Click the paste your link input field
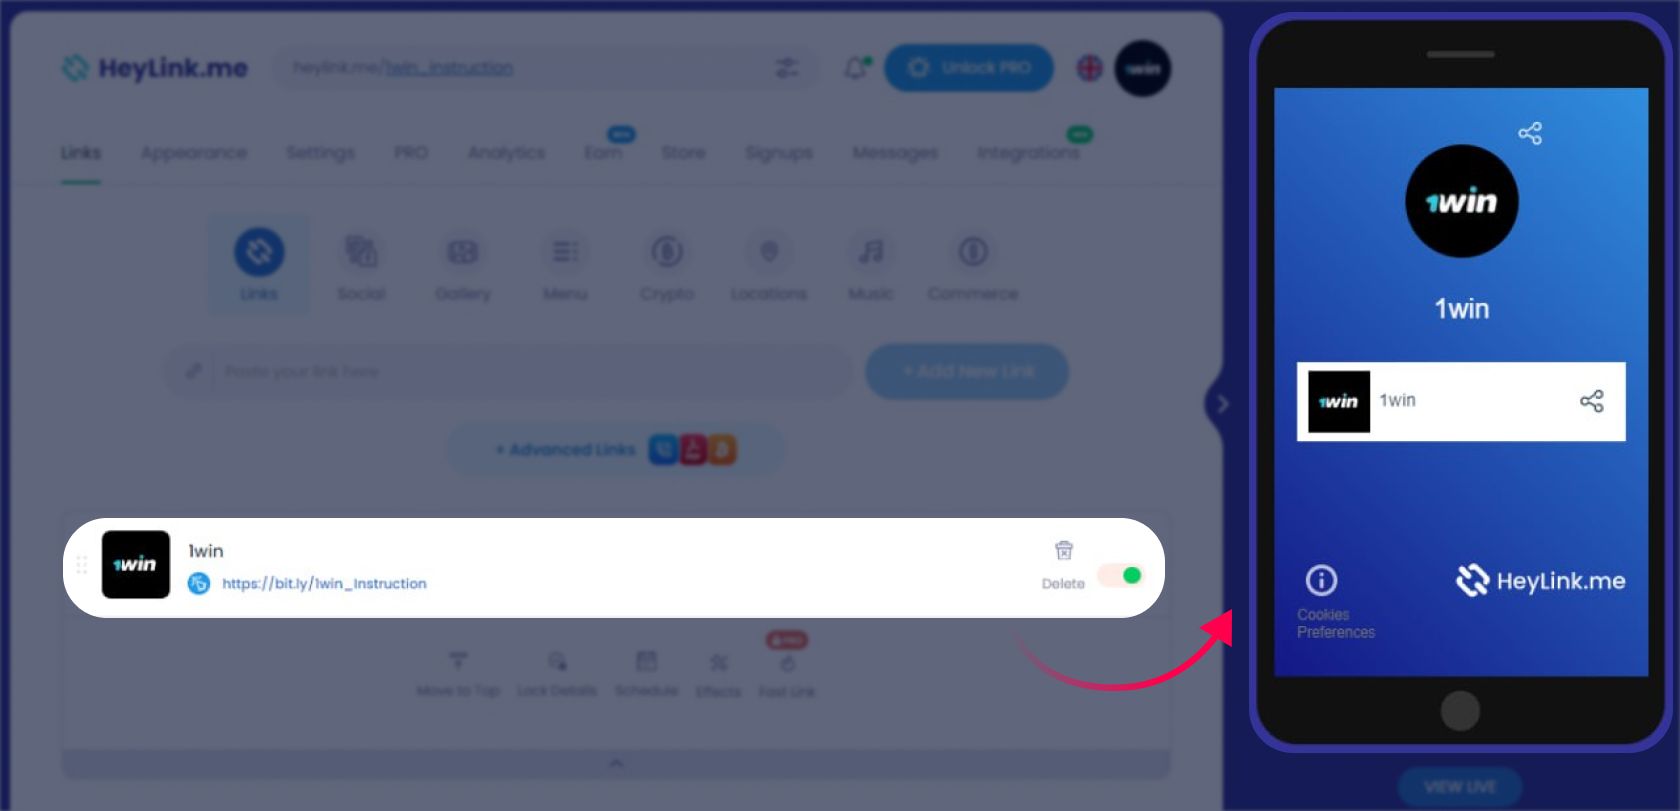 pos(508,371)
